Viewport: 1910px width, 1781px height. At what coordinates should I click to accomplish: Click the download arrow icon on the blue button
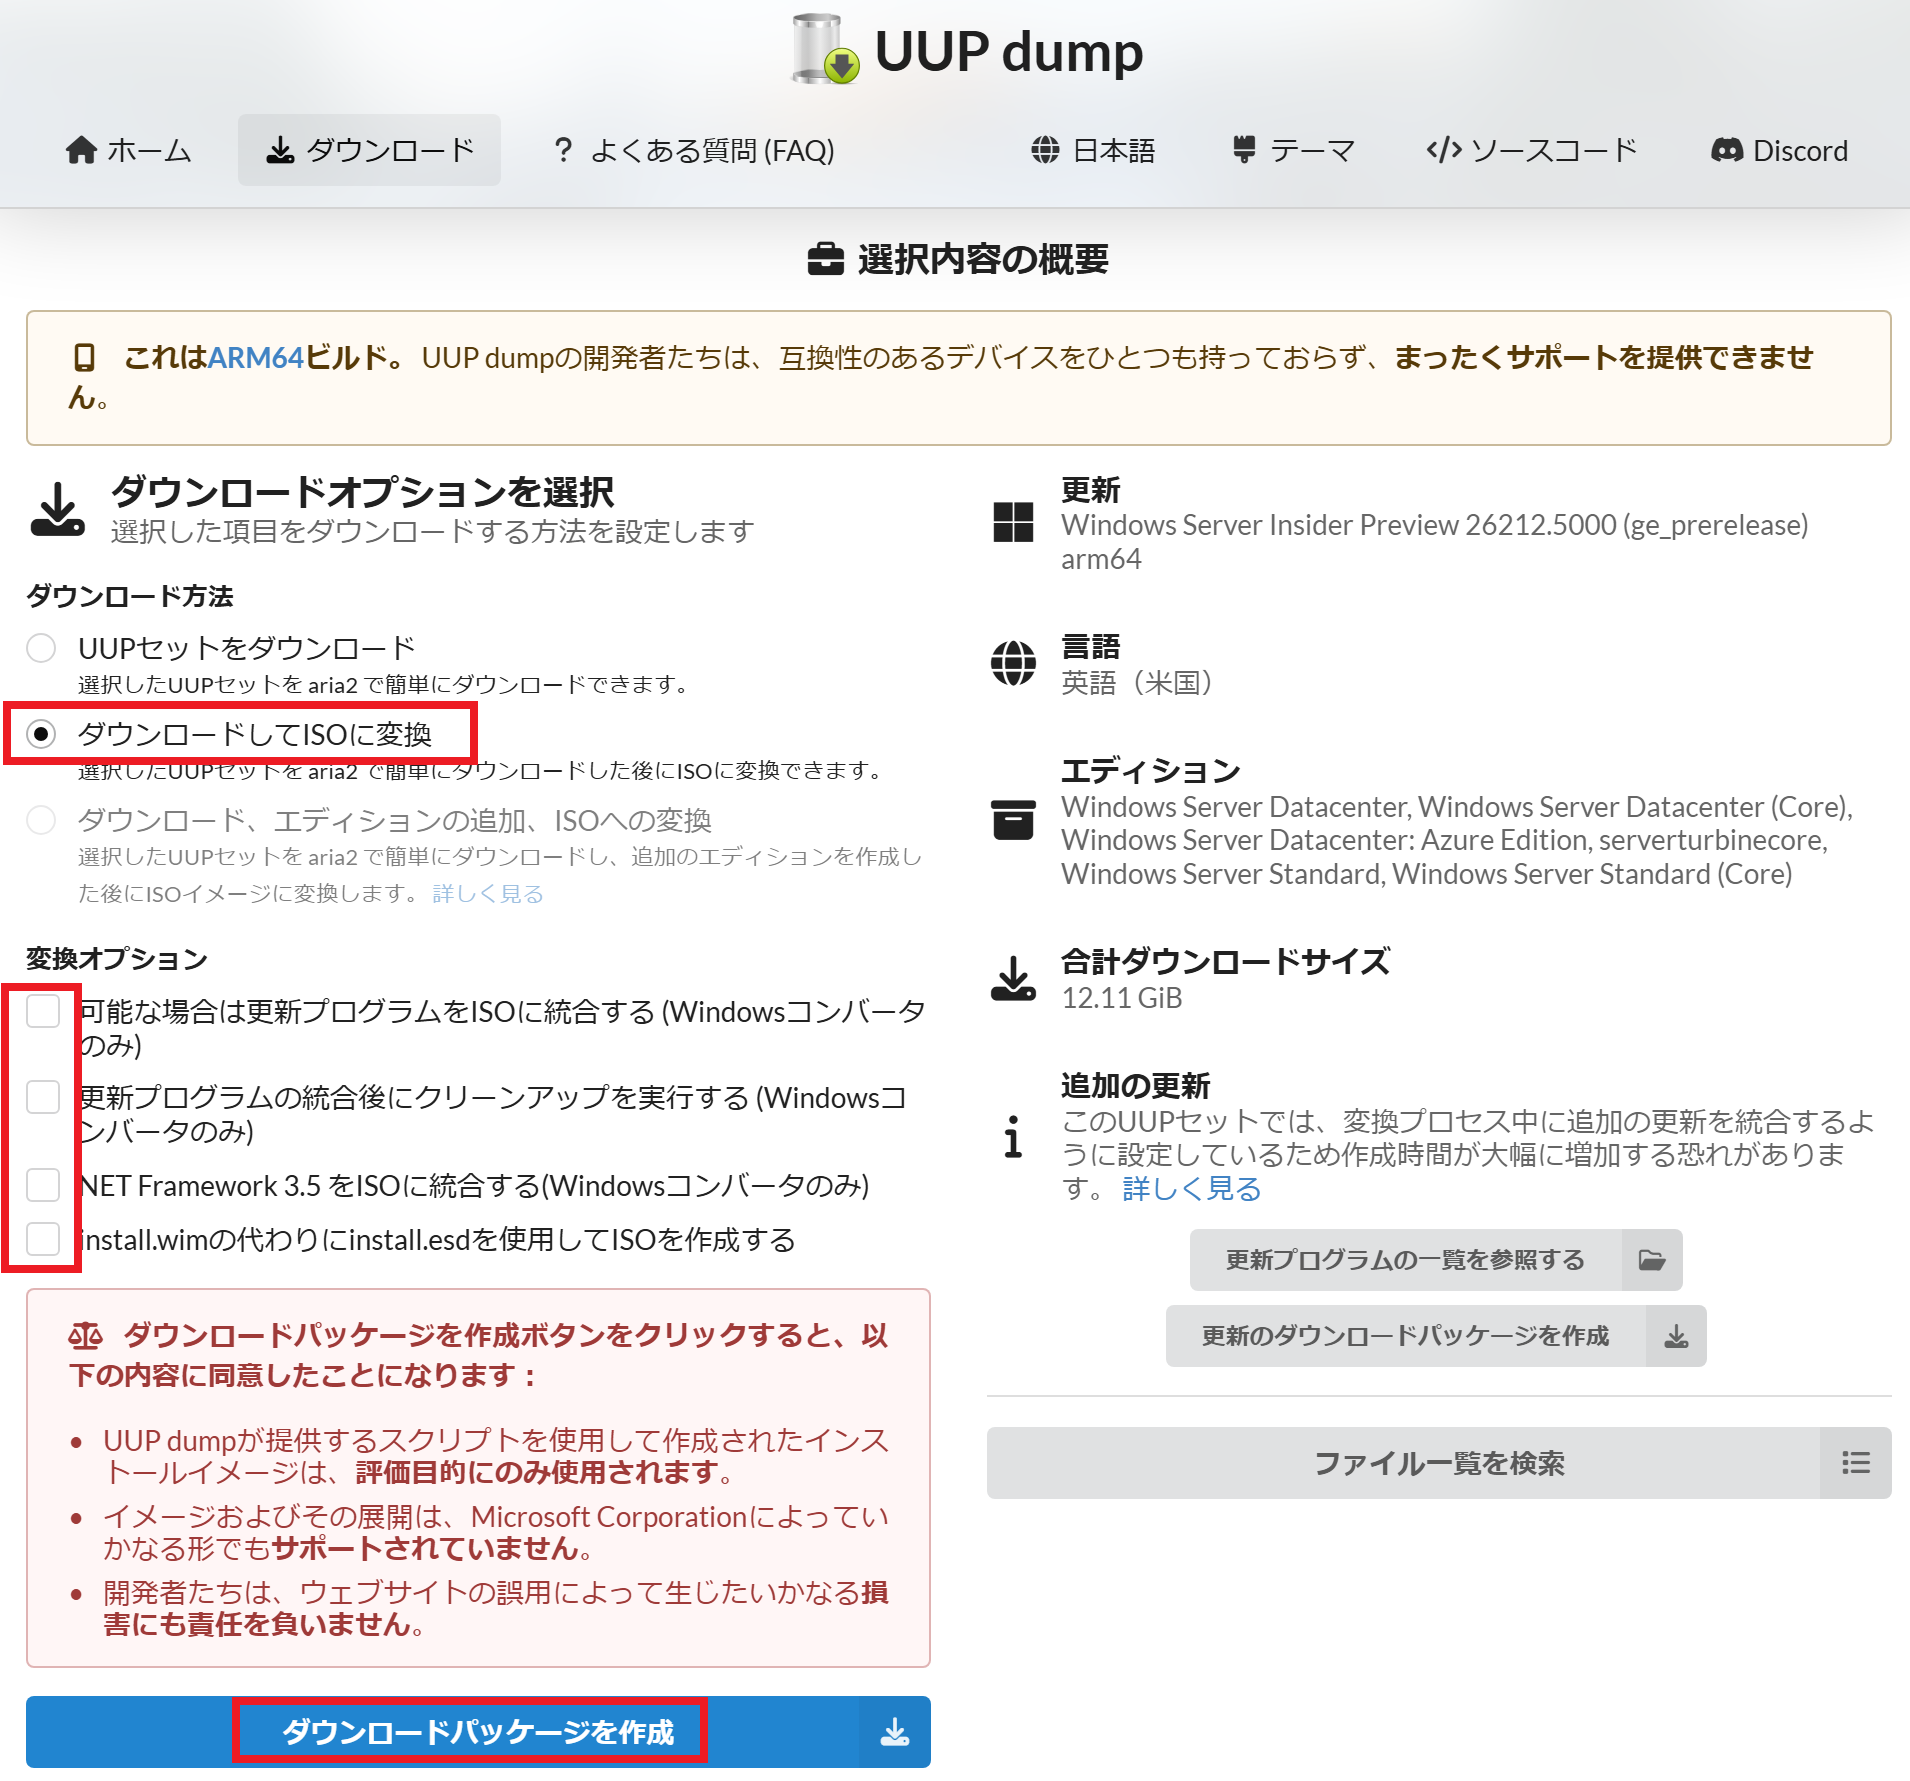(895, 1732)
